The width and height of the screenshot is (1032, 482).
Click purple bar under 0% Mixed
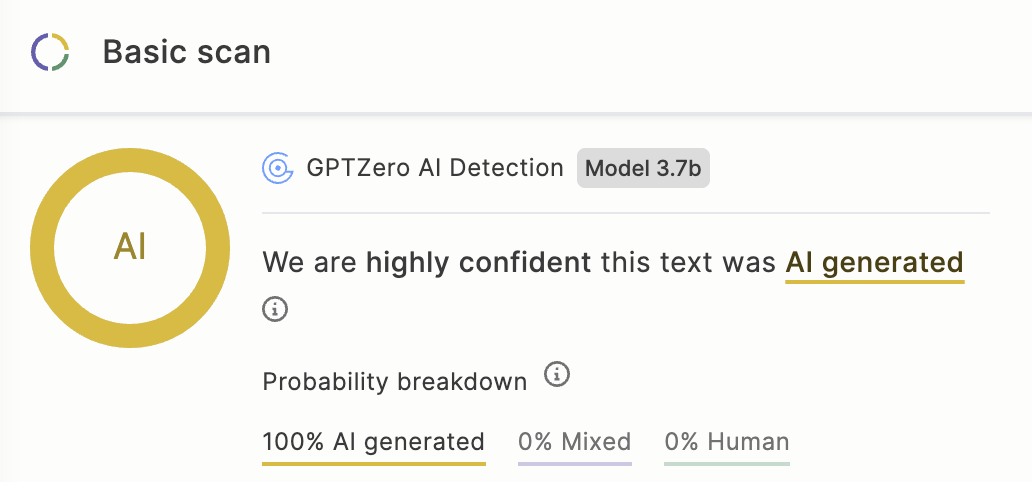pyautogui.click(x=575, y=464)
